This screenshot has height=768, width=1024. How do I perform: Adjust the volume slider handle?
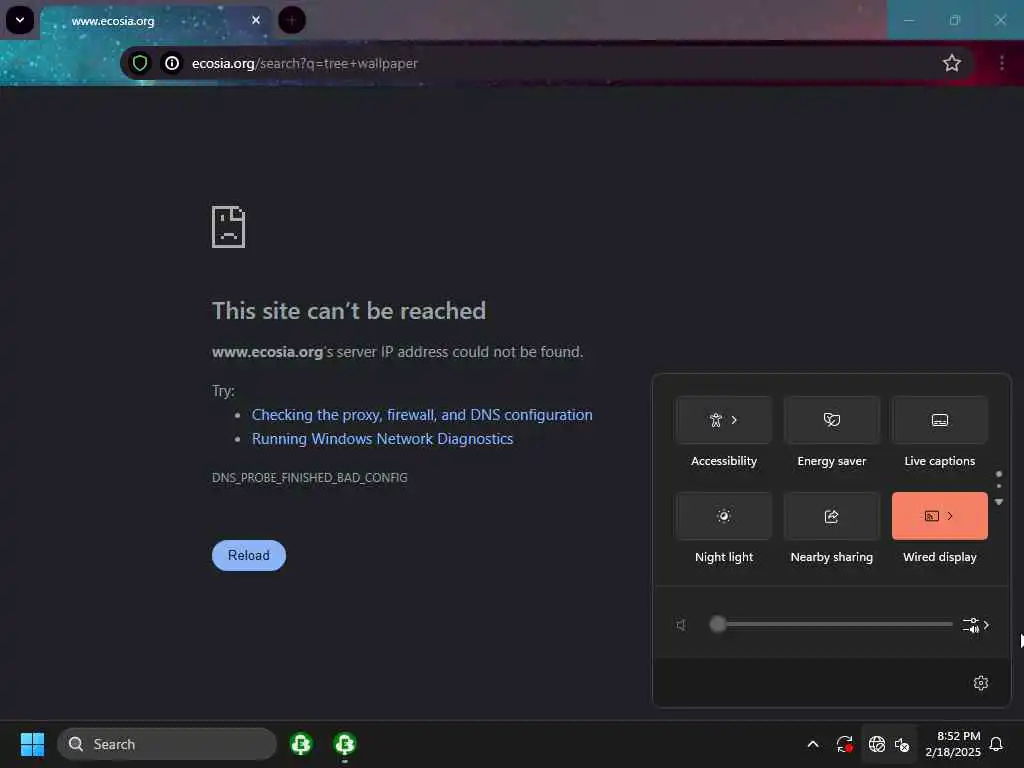[718, 624]
